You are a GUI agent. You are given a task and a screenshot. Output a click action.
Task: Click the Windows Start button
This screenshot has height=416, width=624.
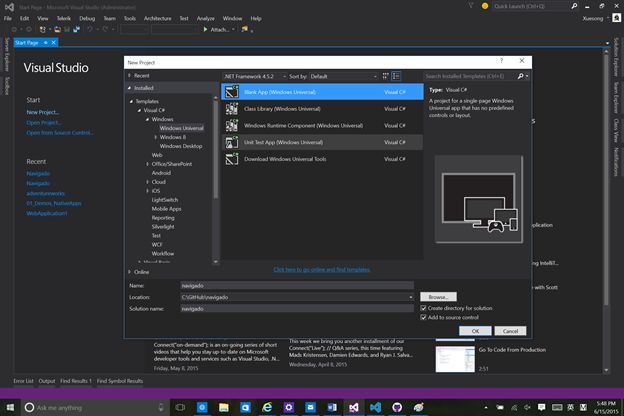click(x=10, y=407)
